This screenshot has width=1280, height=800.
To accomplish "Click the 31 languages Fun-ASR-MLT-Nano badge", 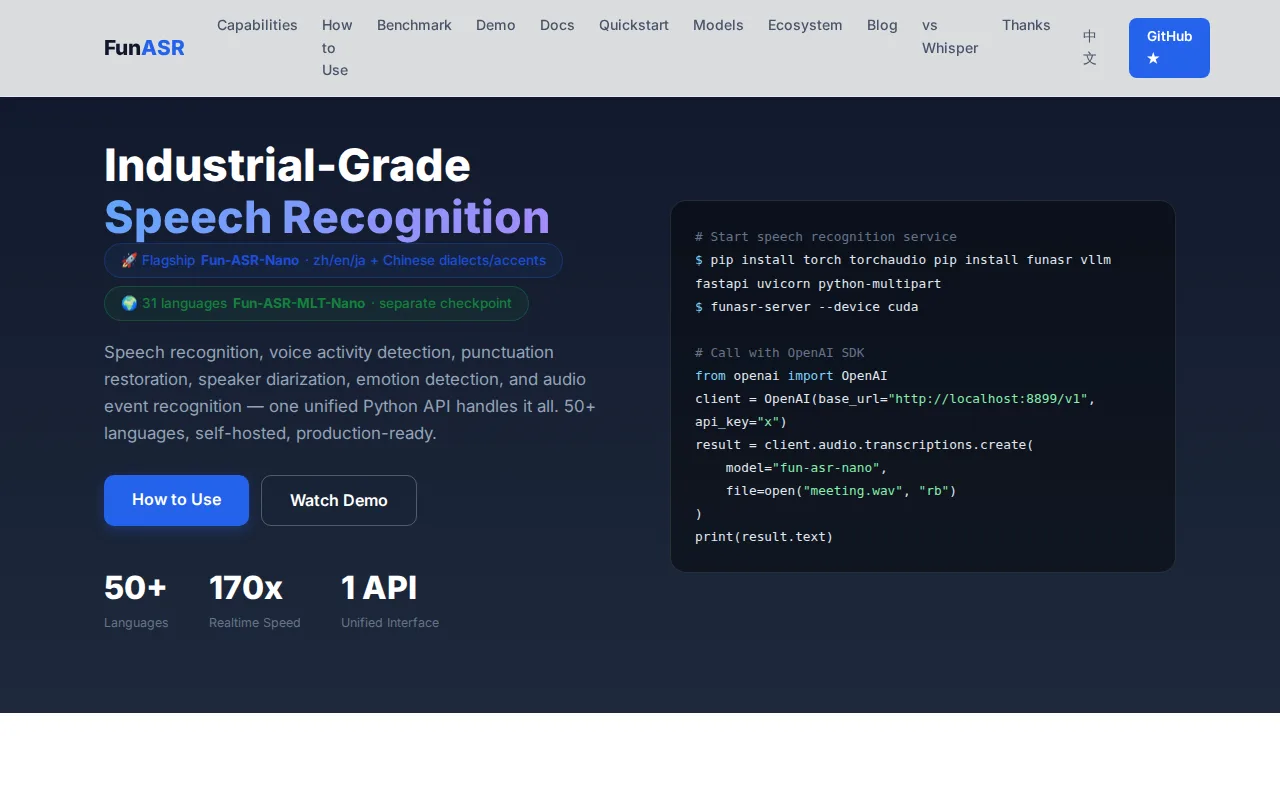I will click(x=316, y=304).
